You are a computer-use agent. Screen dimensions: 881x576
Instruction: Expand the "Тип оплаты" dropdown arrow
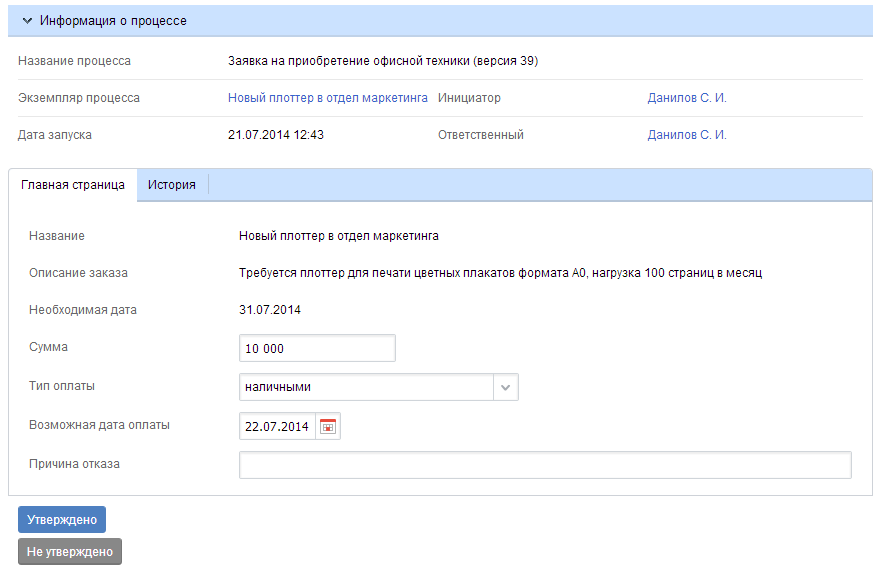(505, 387)
